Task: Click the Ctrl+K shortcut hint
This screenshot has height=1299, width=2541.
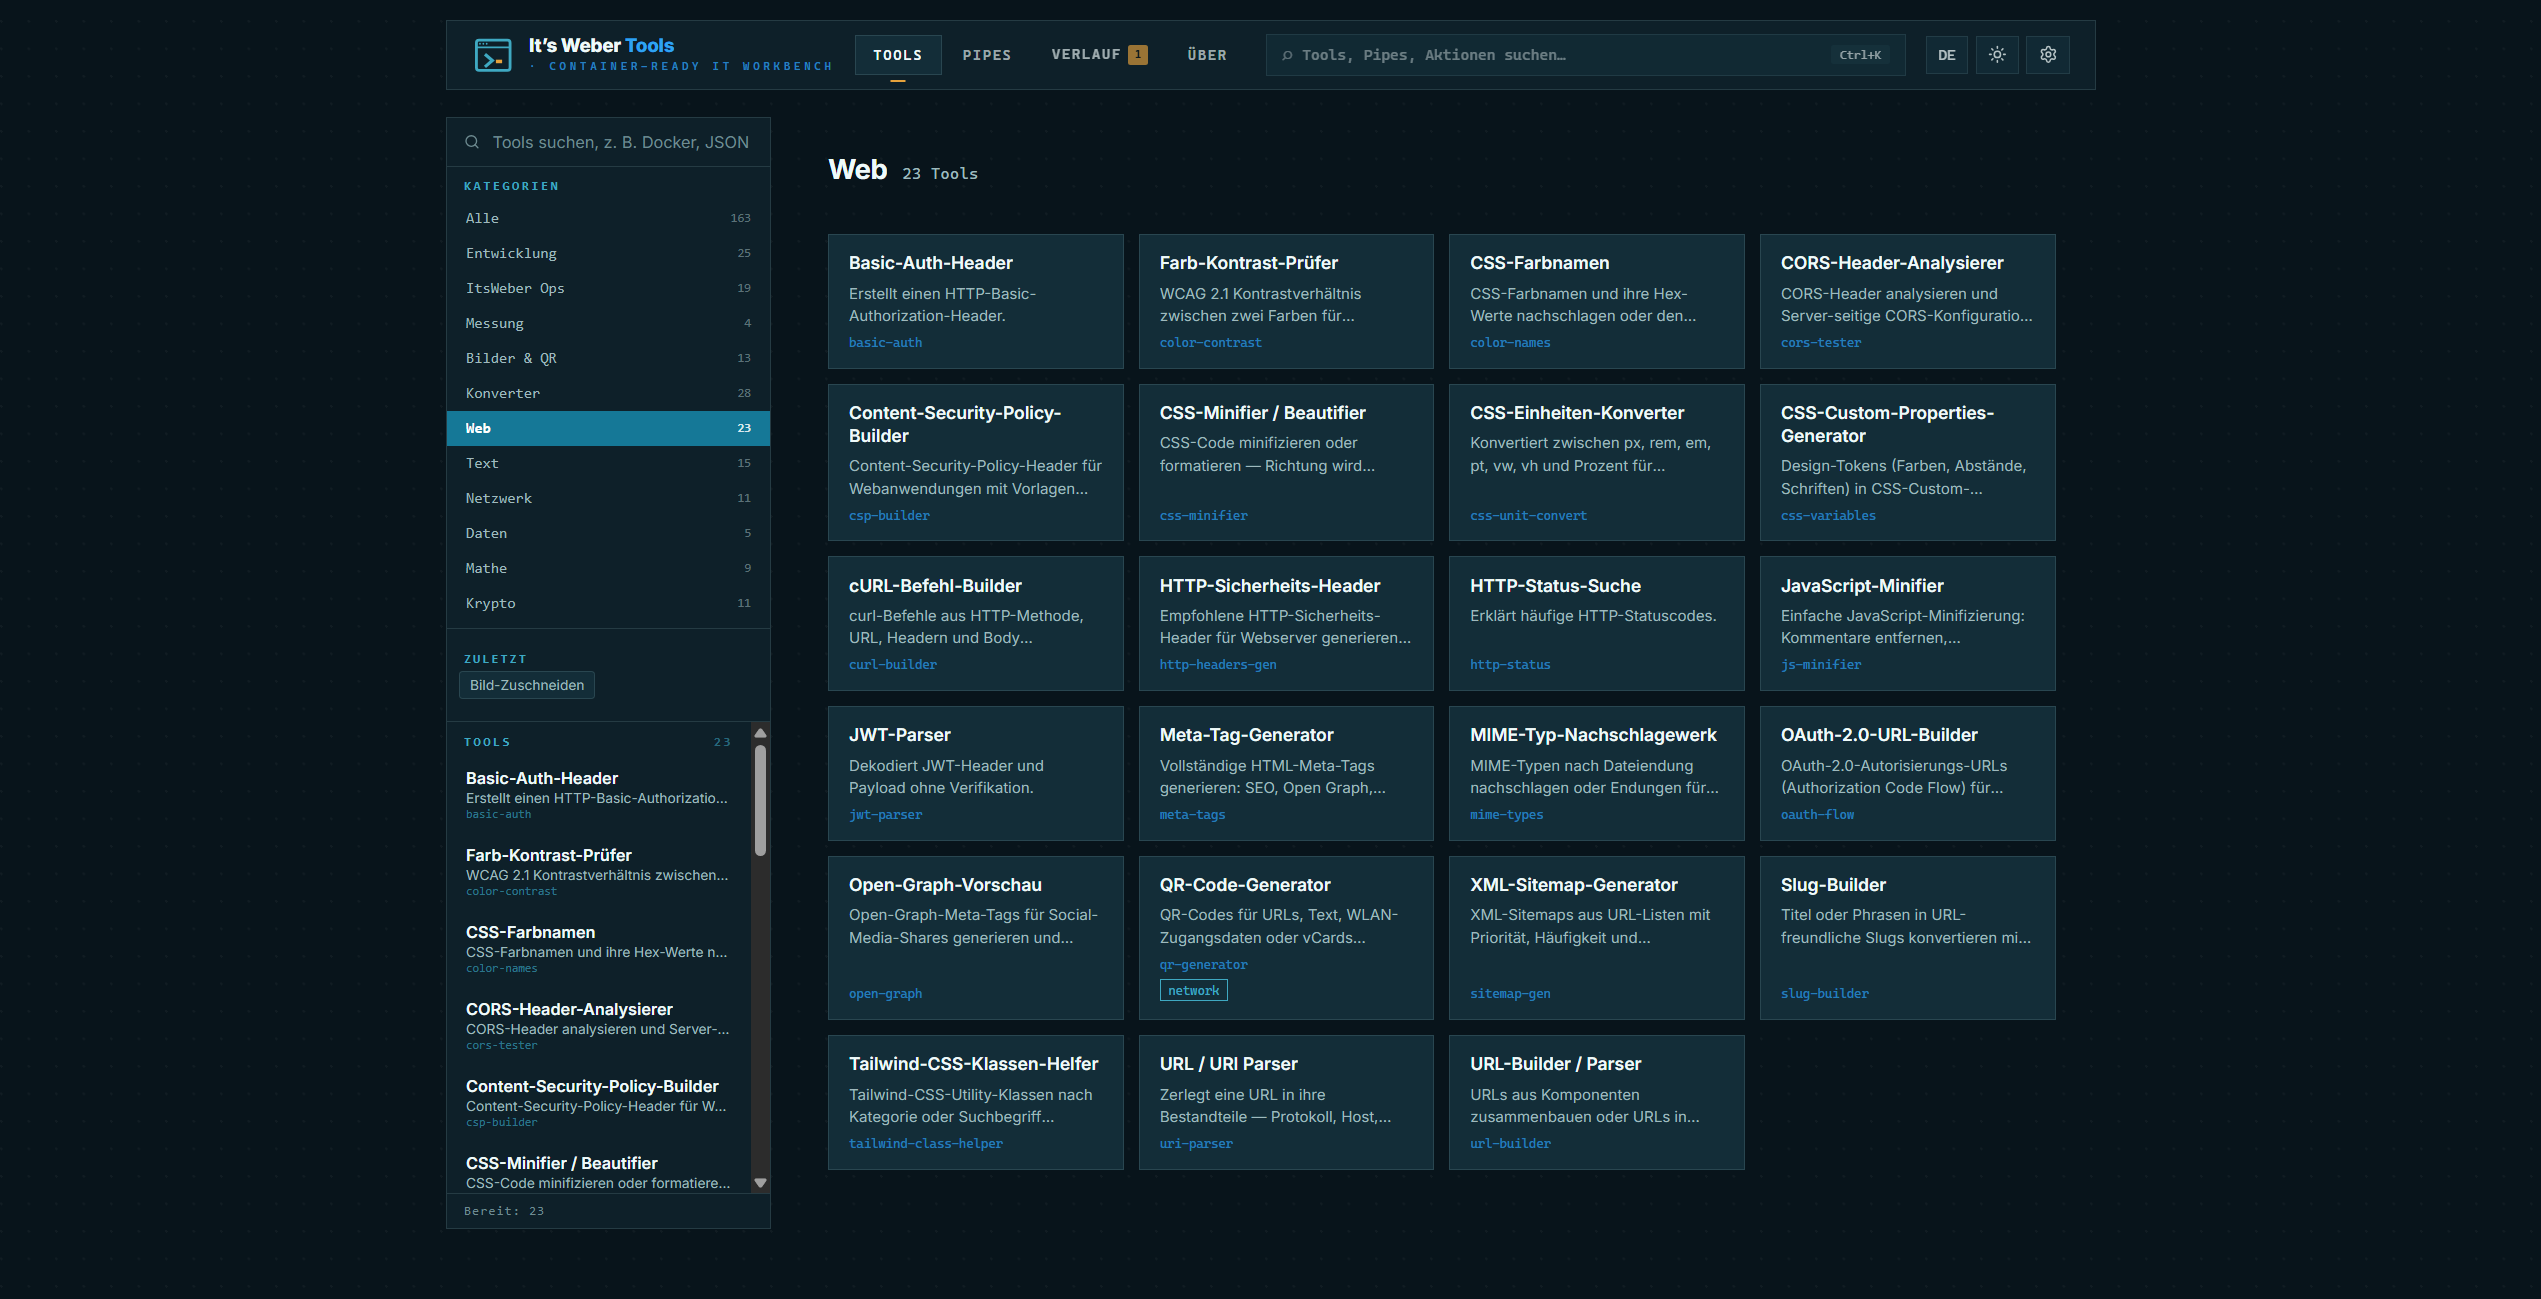Action: click(1860, 55)
